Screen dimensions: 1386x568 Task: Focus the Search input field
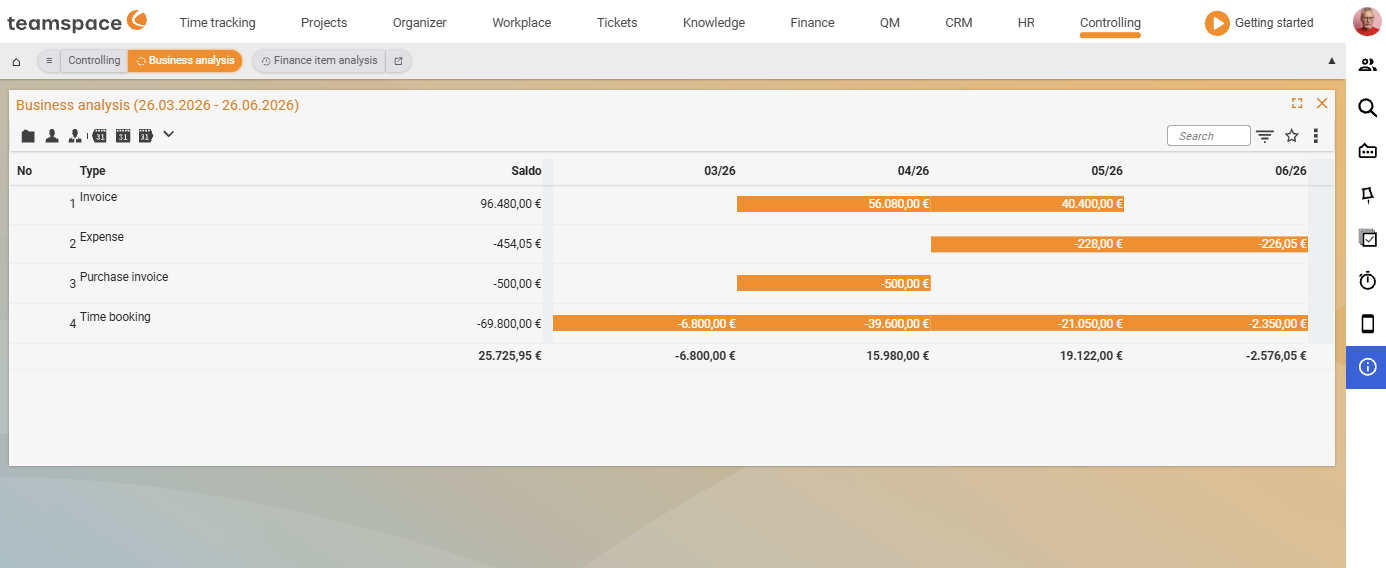point(1209,136)
